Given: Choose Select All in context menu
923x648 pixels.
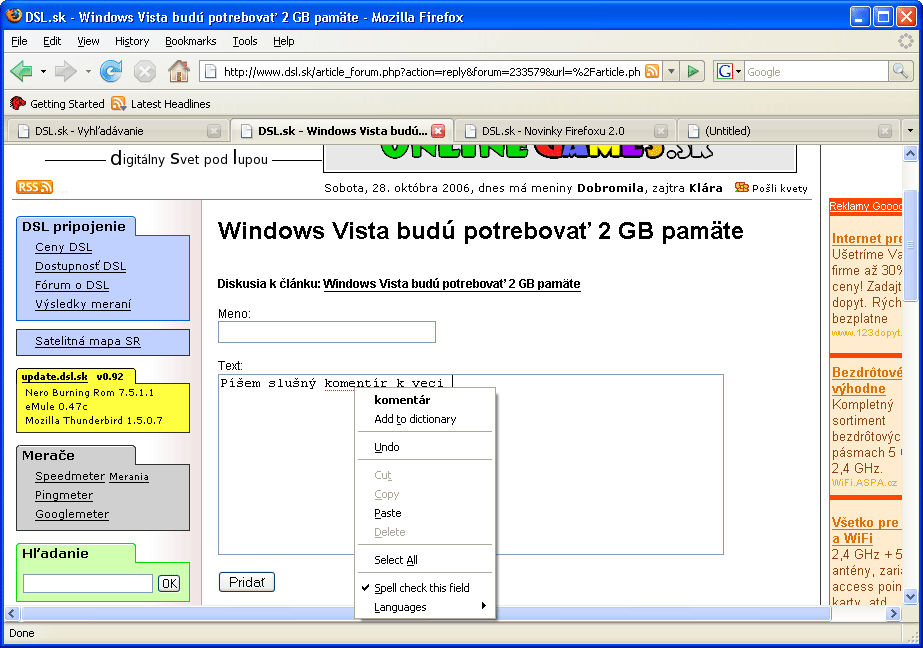Looking at the screenshot, I should [425, 560].
